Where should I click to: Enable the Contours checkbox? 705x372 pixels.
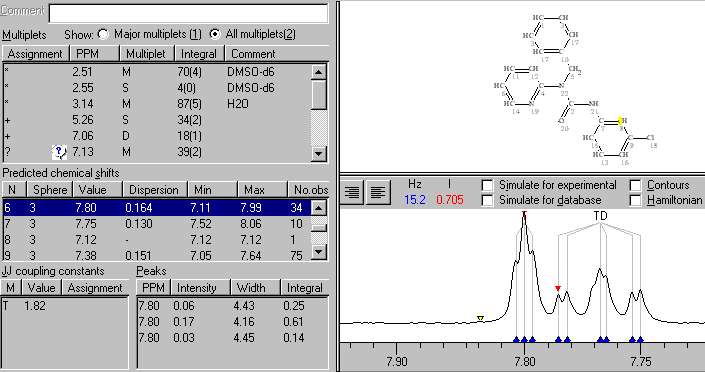[x=635, y=185]
